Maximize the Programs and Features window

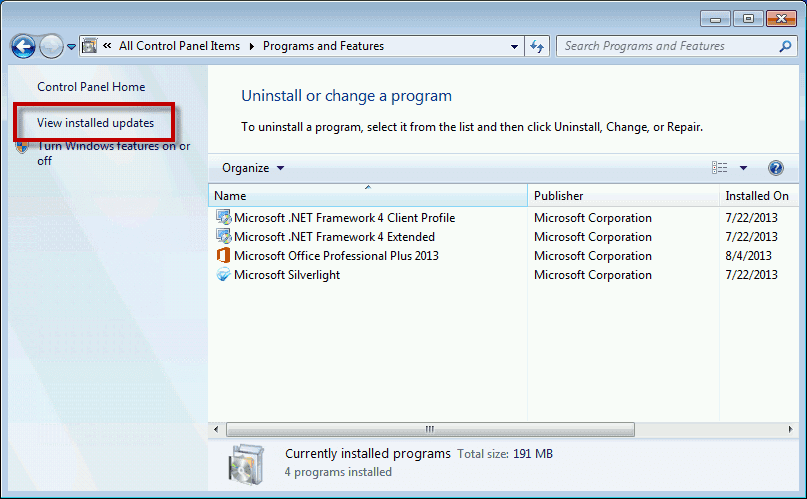748,19
